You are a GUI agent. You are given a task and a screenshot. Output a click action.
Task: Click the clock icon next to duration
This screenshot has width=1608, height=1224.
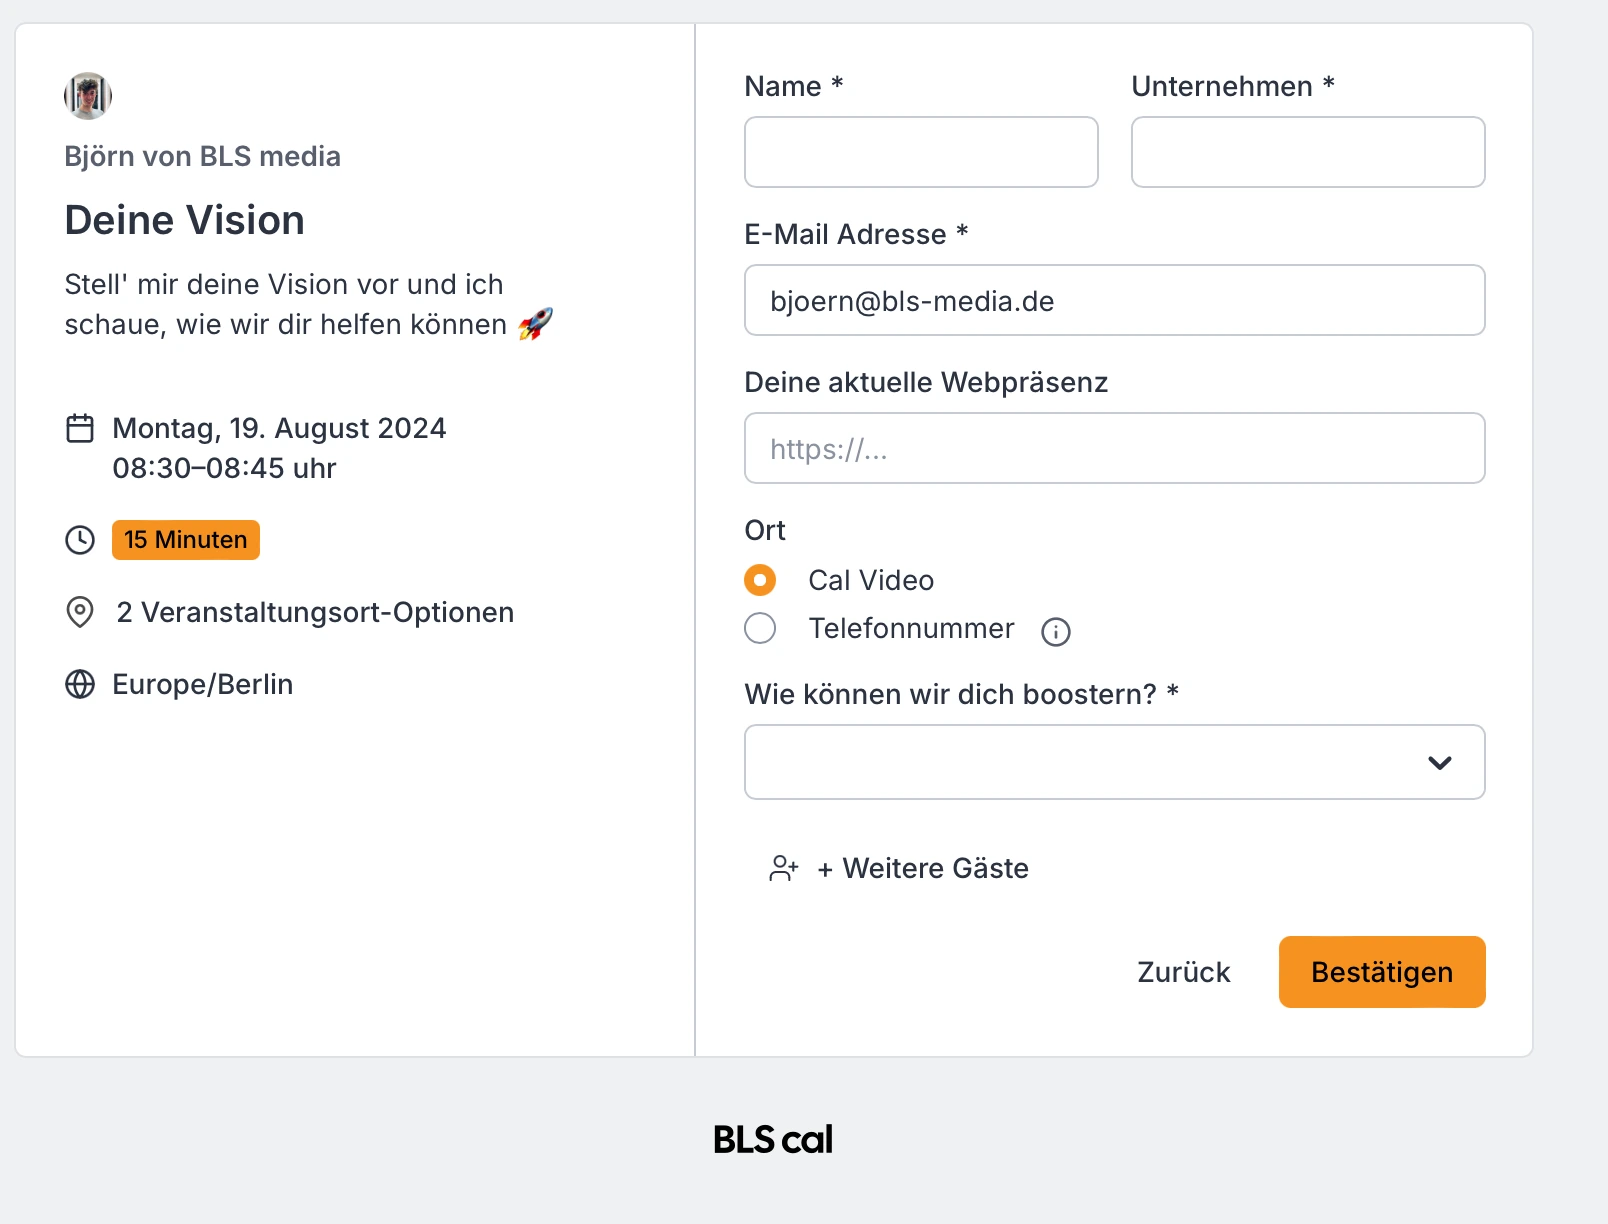[81, 540]
